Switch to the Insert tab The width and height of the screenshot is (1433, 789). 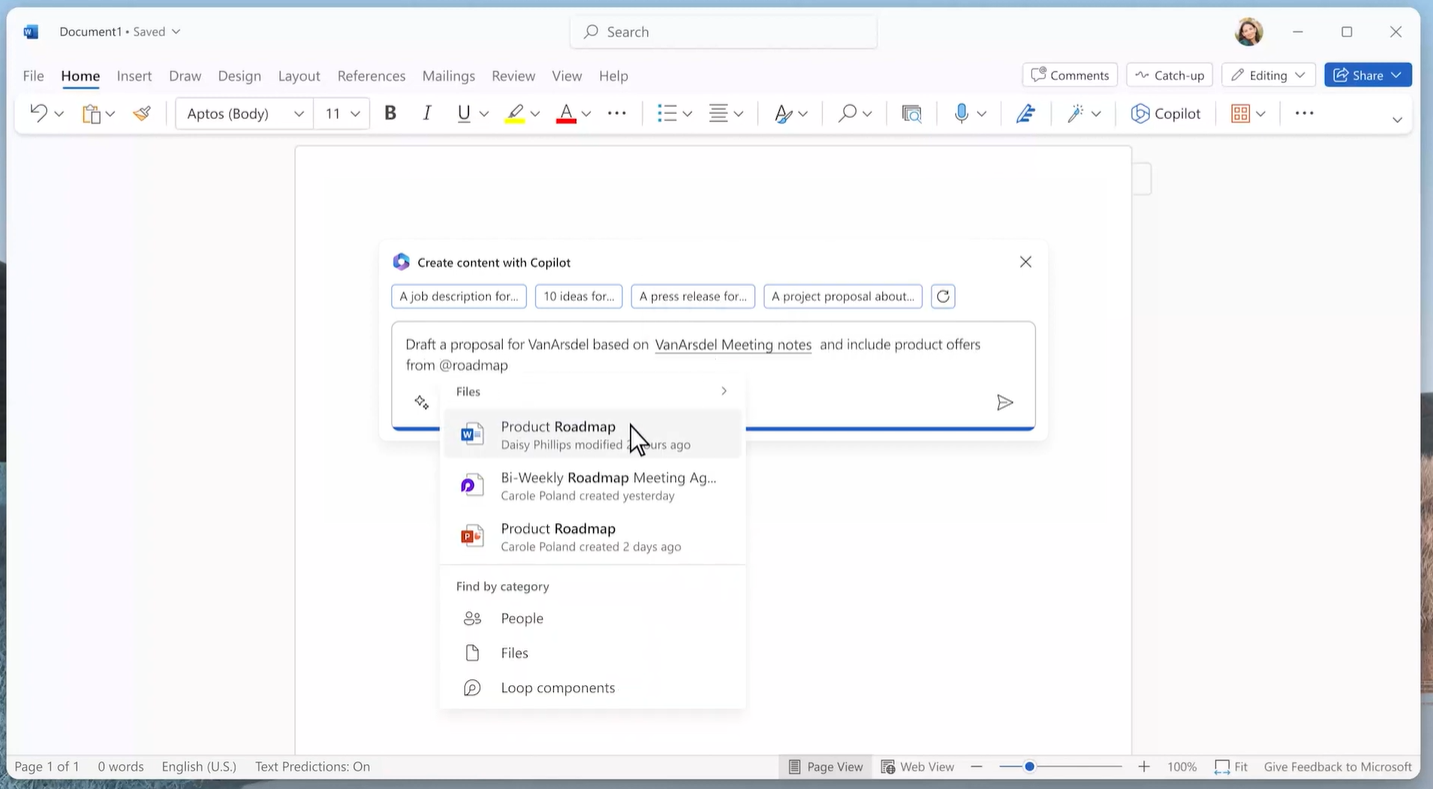tap(134, 76)
